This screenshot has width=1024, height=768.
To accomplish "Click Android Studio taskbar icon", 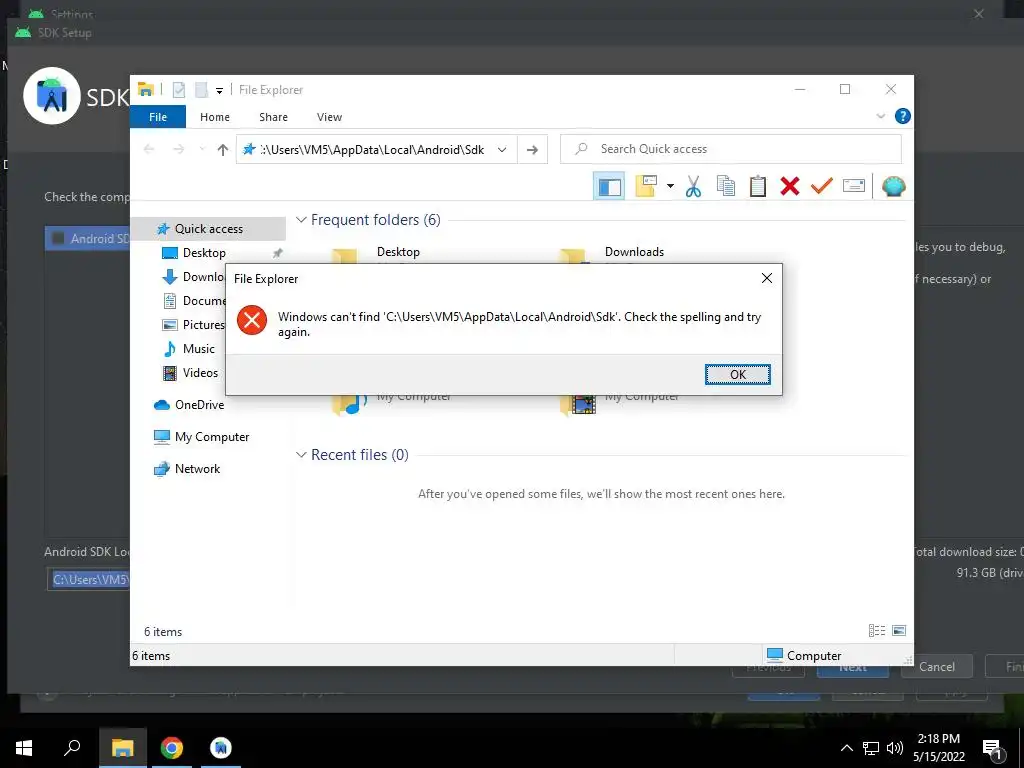I will 221,748.
